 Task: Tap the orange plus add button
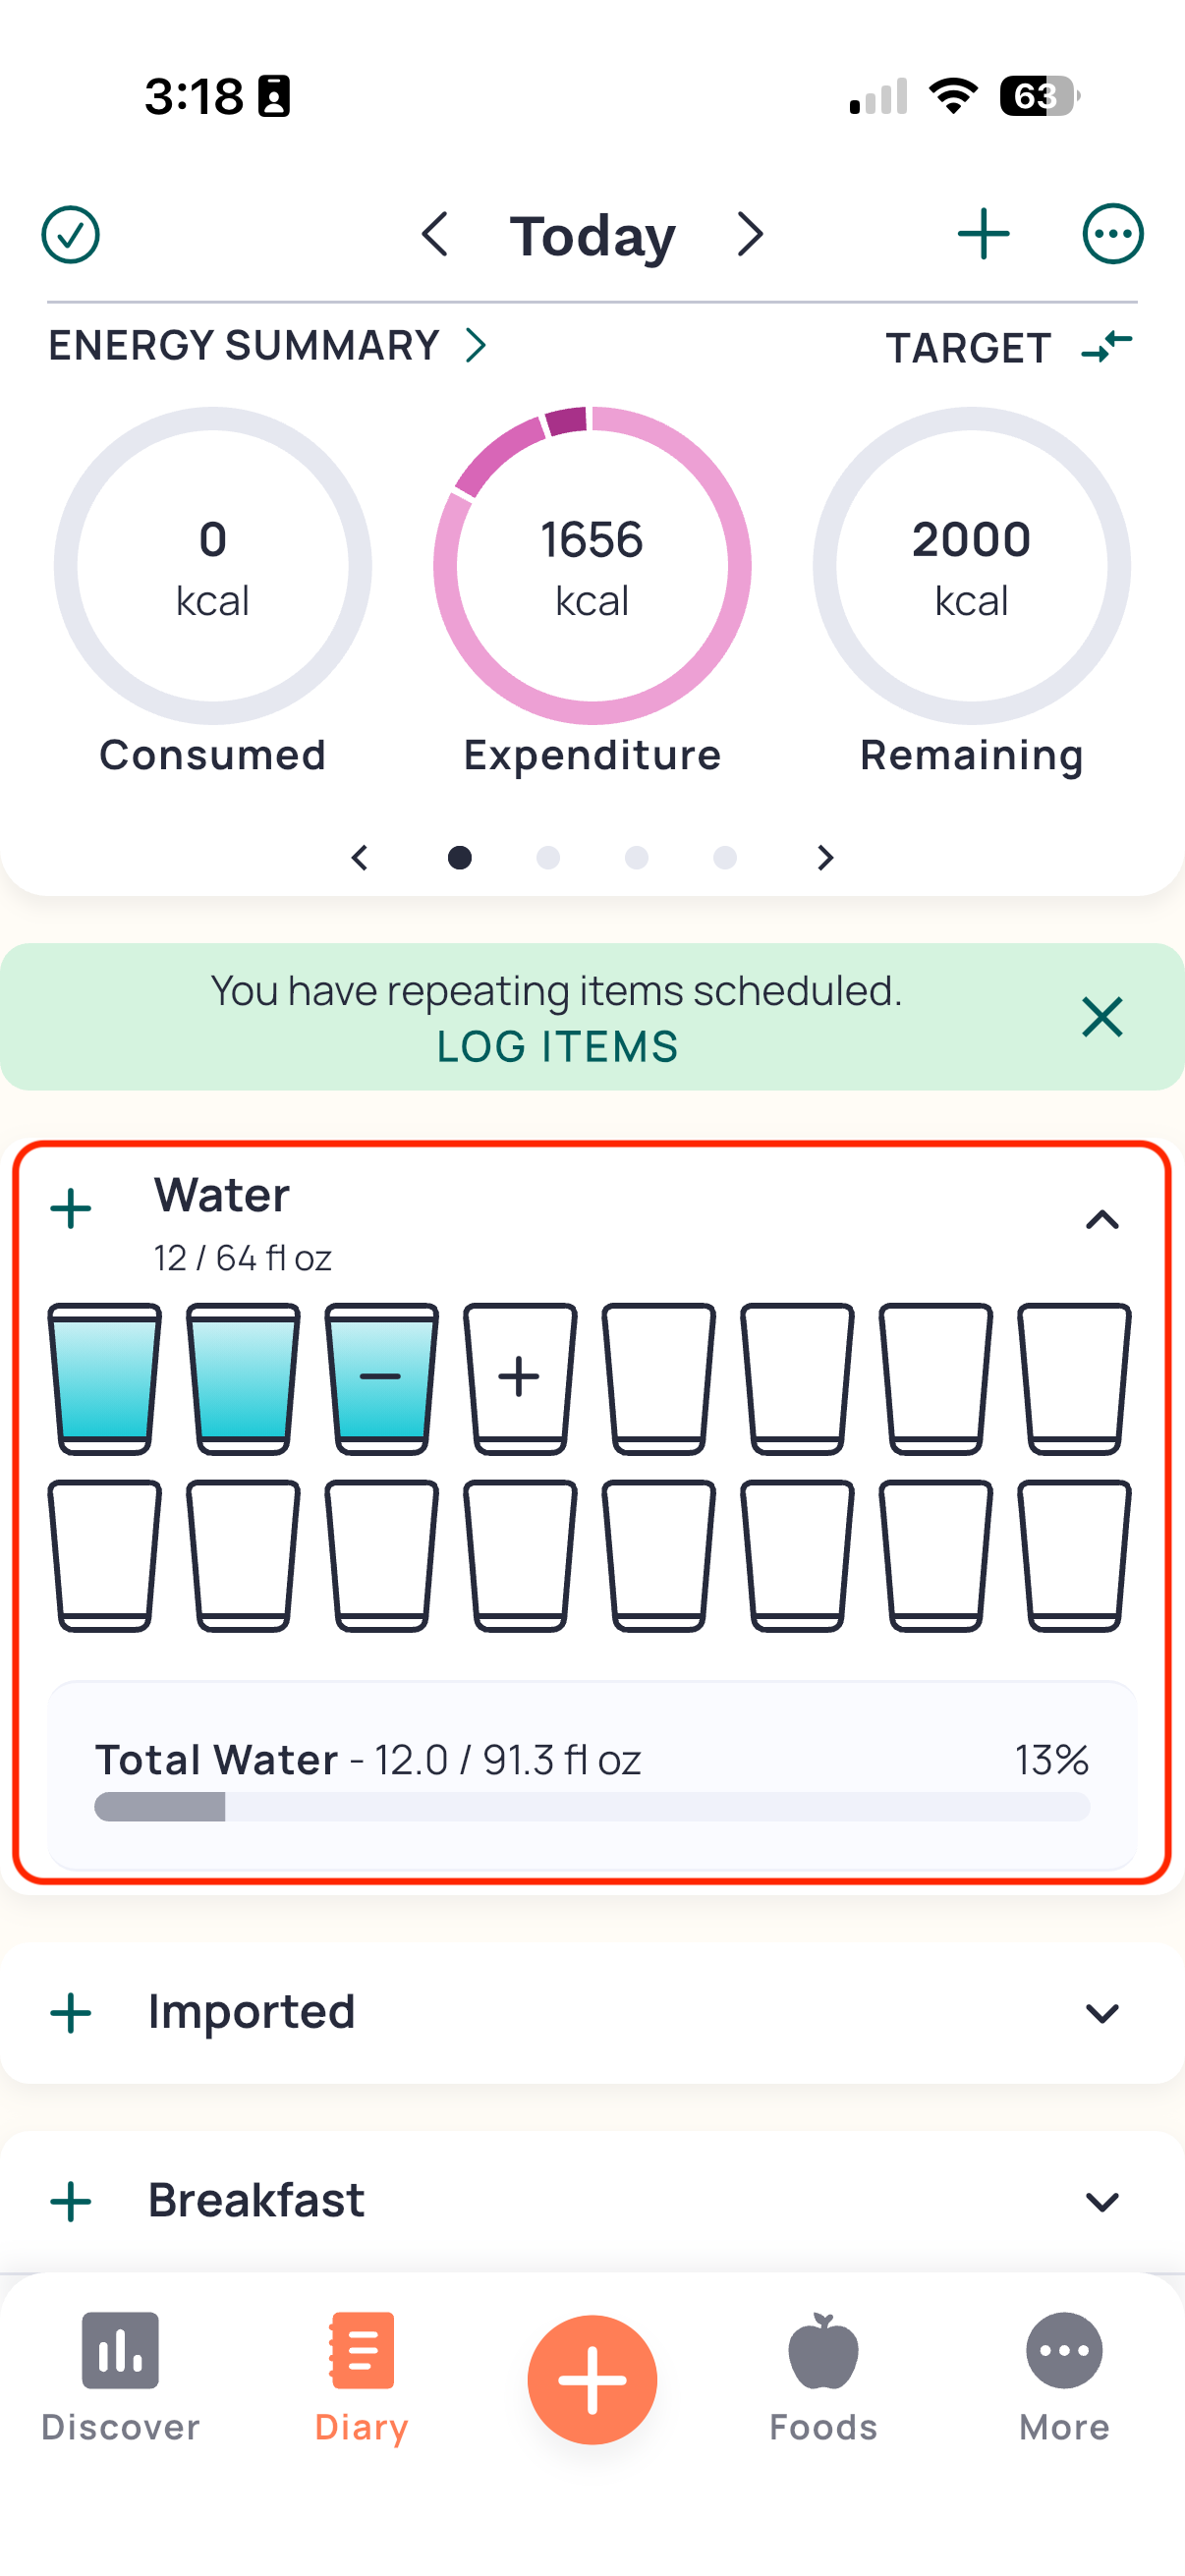(592, 2379)
